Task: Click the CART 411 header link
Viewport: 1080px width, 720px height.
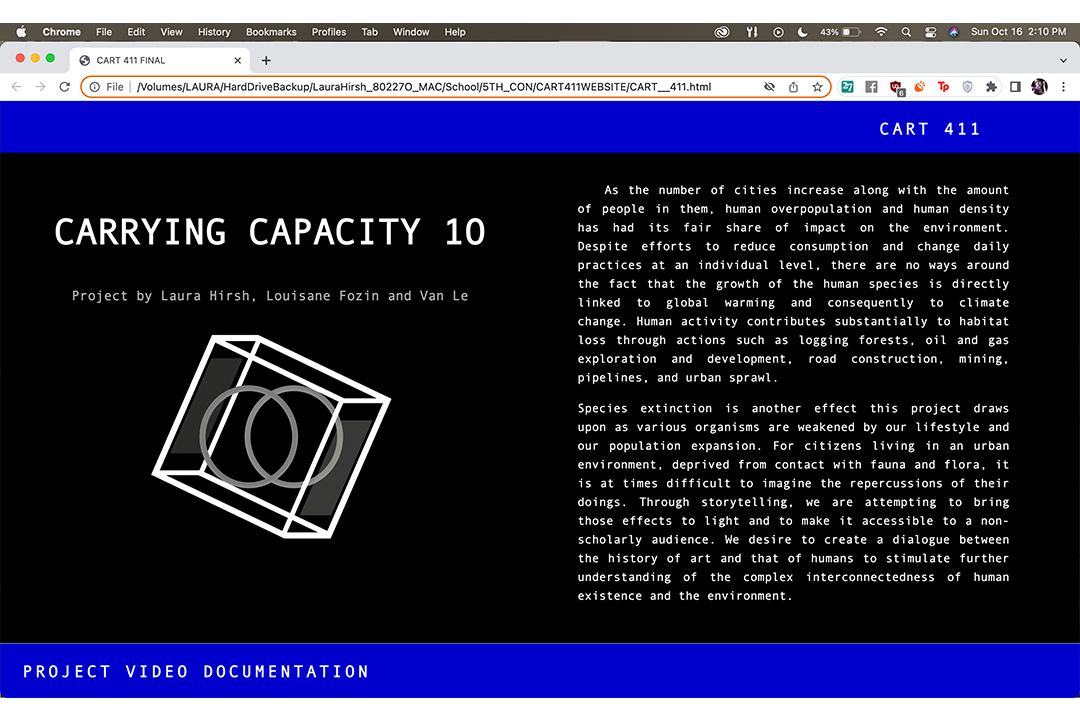Action: tap(930, 129)
